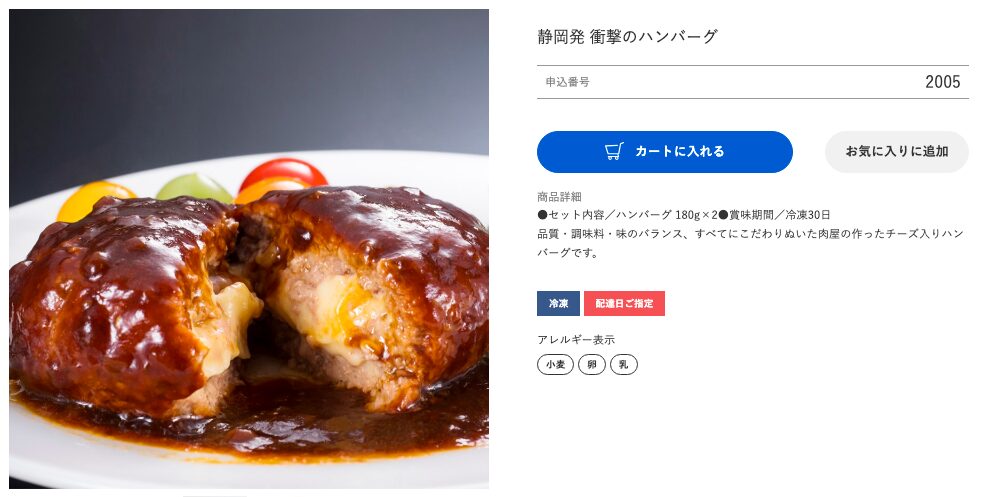
Task: Select the 小麦 allergy tag
Action: tap(555, 364)
